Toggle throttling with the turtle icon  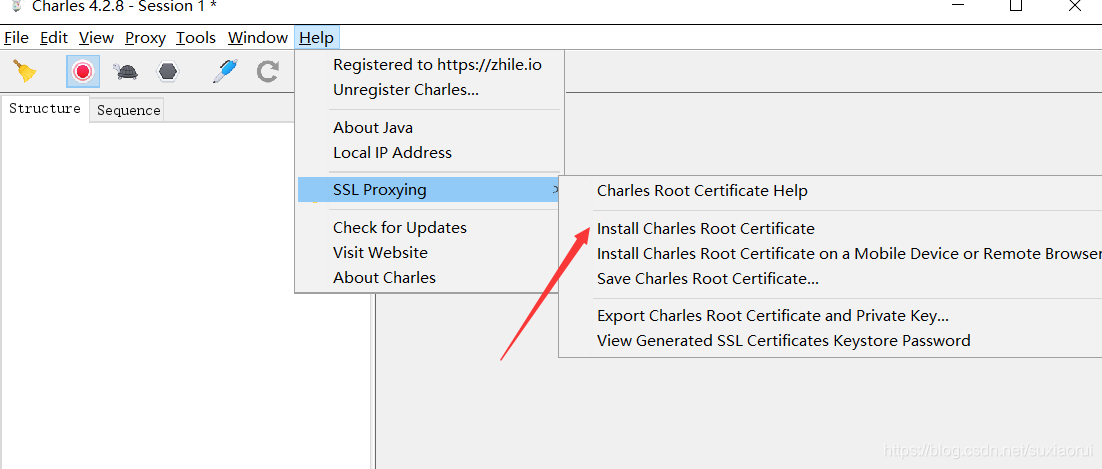(x=125, y=71)
